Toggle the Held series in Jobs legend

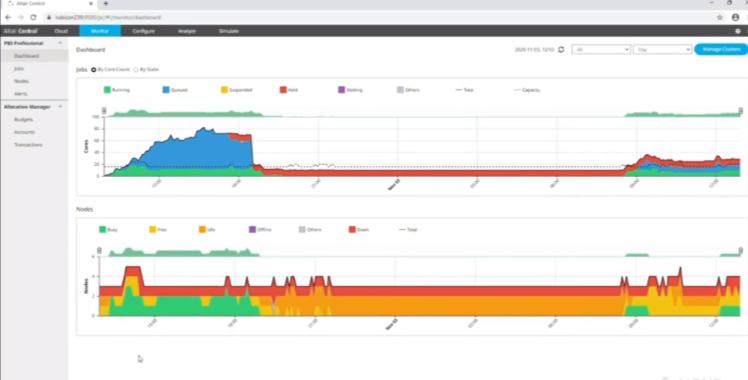tap(289, 90)
